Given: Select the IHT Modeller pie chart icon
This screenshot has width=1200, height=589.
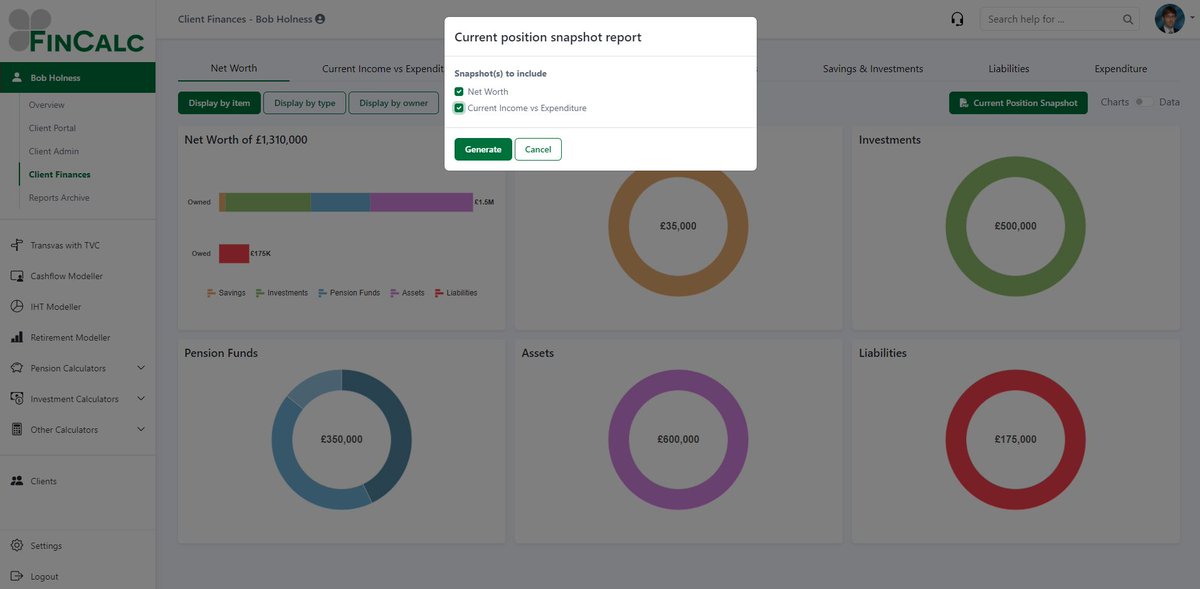Looking at the screenshot, I should point(18,306).
